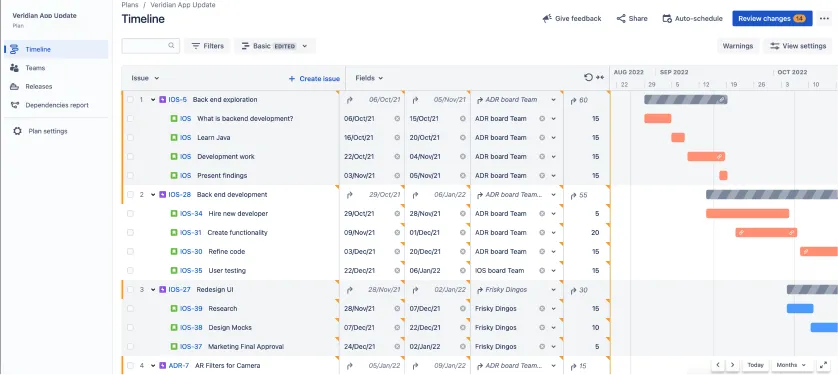Clear the 16/Oct/21 start date for Learn Java

click(x=397, y=137)
